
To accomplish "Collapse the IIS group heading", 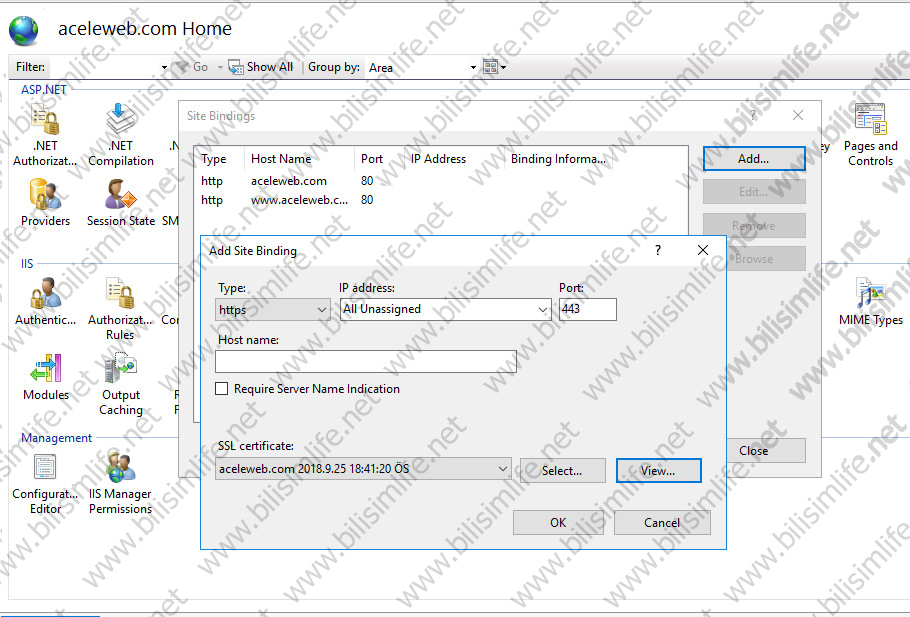I will point(27,264).
